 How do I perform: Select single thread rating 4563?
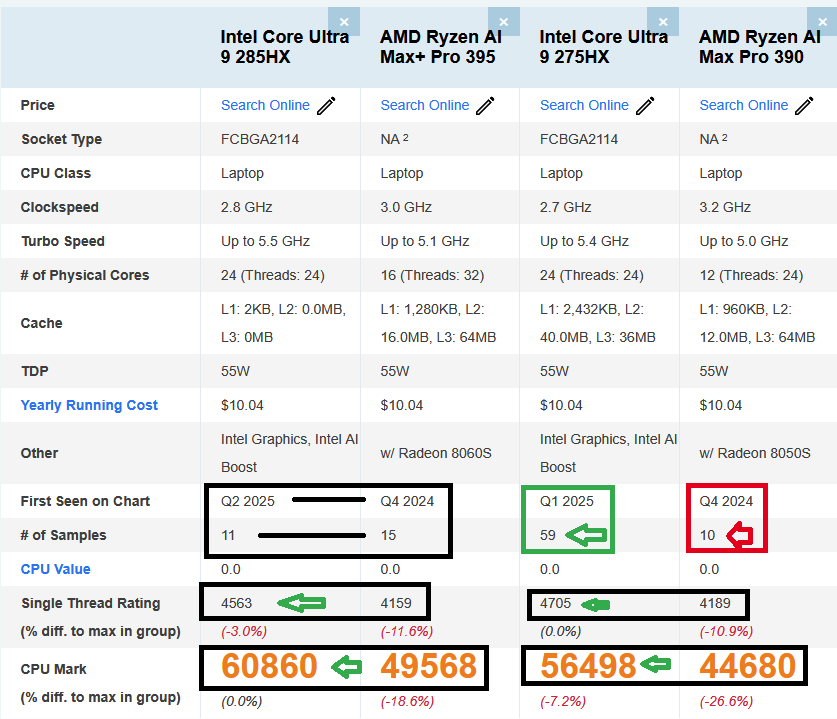click(x=236, y=603)
